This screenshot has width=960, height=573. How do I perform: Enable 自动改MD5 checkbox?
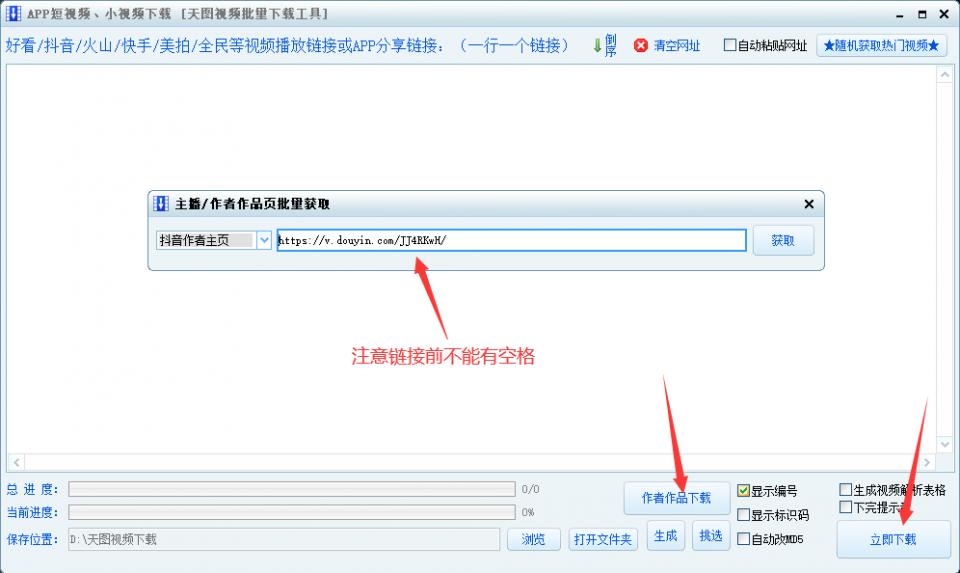click(x=743, y=539)
